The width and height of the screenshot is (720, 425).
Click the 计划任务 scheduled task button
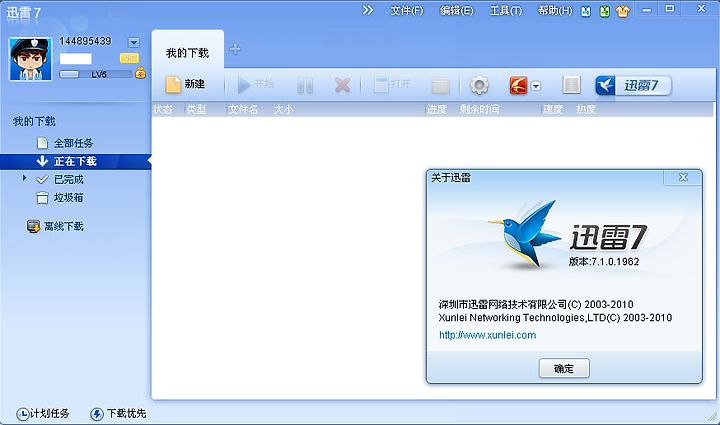point(43,414)
